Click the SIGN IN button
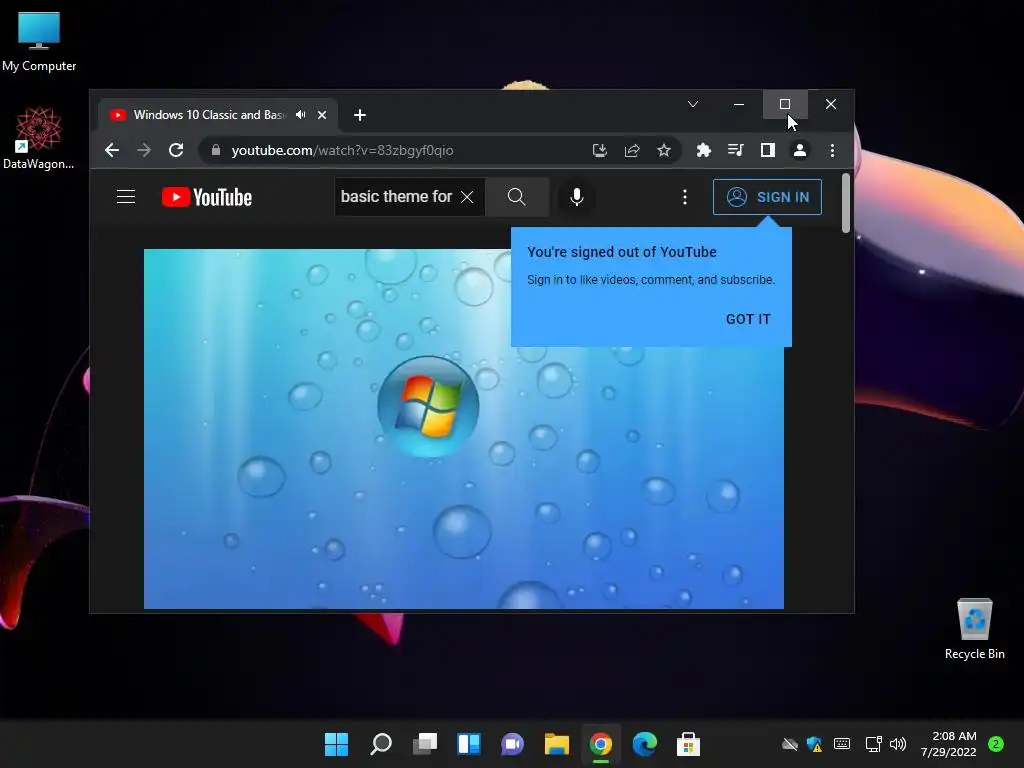Viewport: 1024px width, 768px height. pyautogui.click(x=767, y=197)
